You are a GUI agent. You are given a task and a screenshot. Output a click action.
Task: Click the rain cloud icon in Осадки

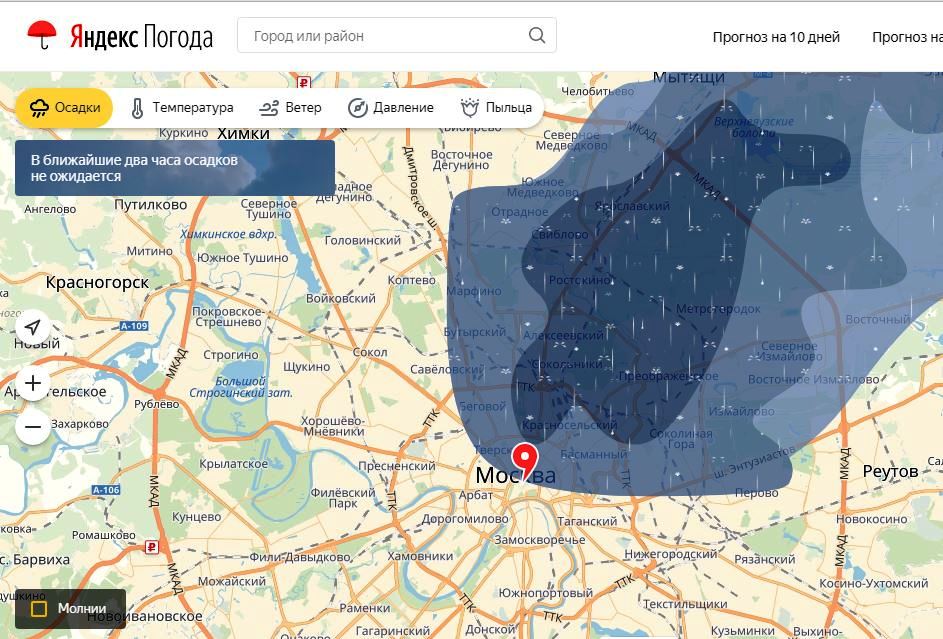pyautogui.click(x=39, y=108)
